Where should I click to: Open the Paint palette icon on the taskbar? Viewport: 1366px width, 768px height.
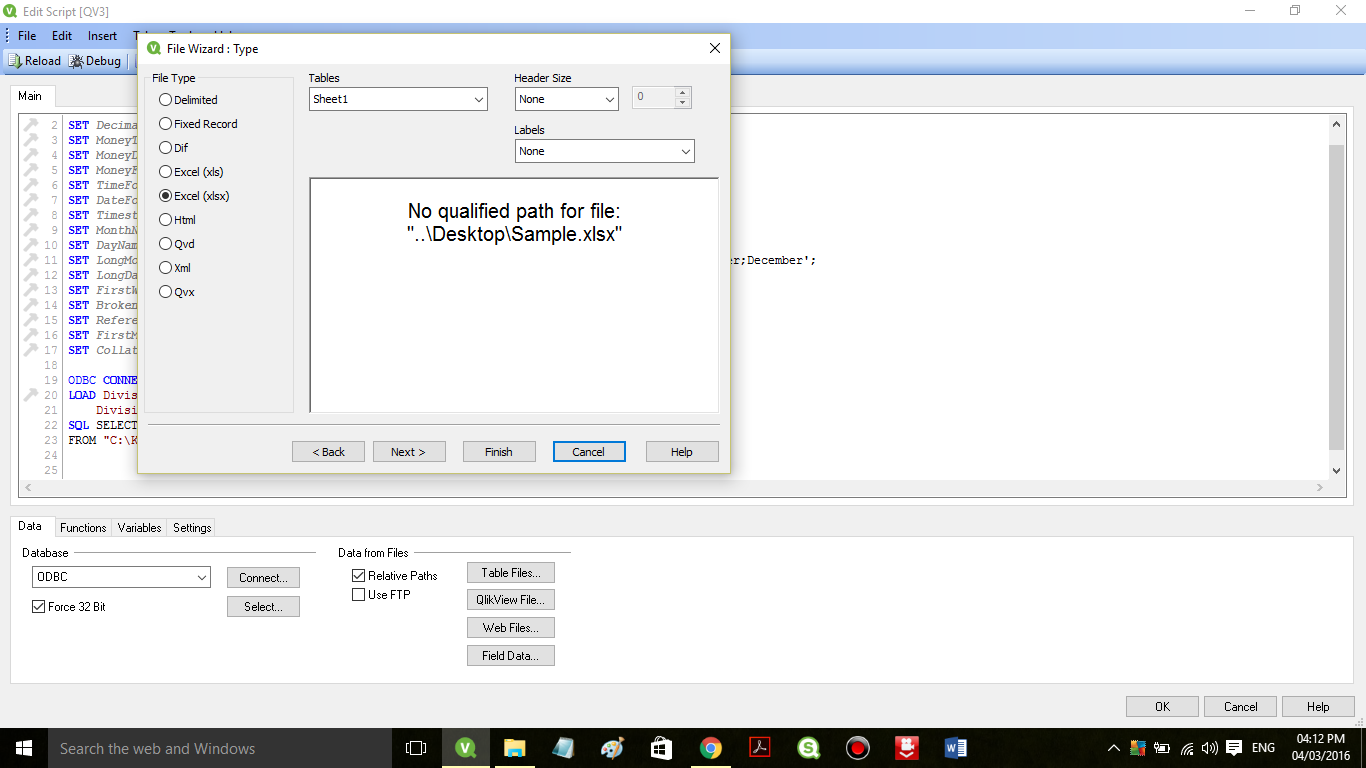(x=612, y=748)
